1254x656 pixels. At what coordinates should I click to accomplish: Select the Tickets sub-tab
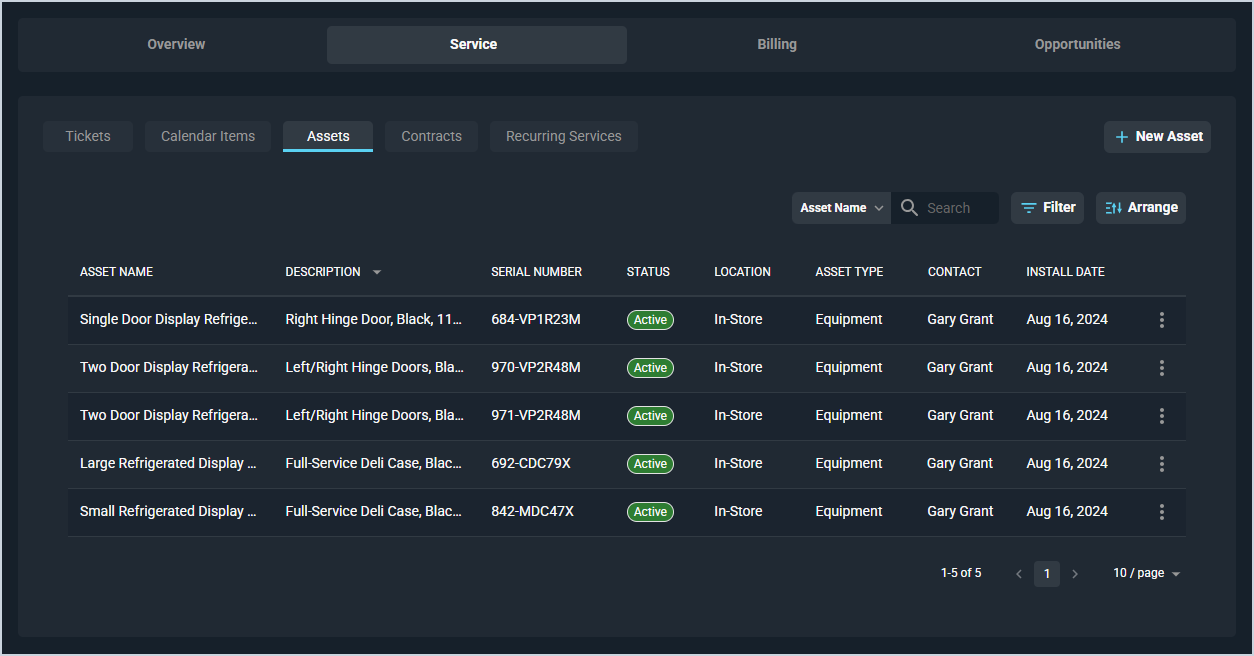coord(88,136)
